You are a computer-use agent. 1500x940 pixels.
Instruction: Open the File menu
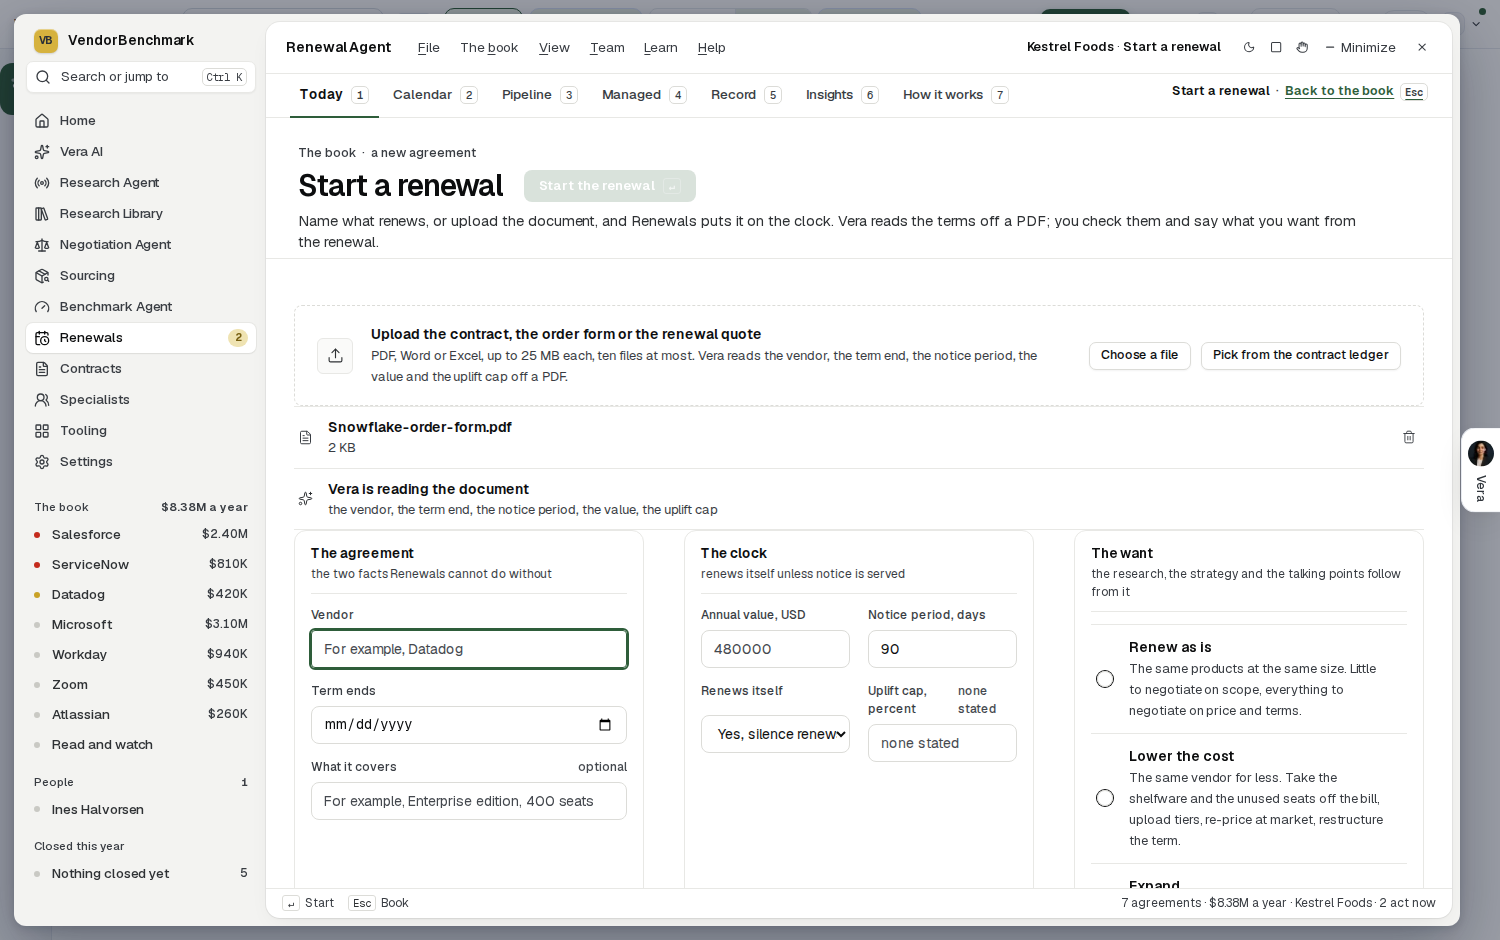point(428,48)
